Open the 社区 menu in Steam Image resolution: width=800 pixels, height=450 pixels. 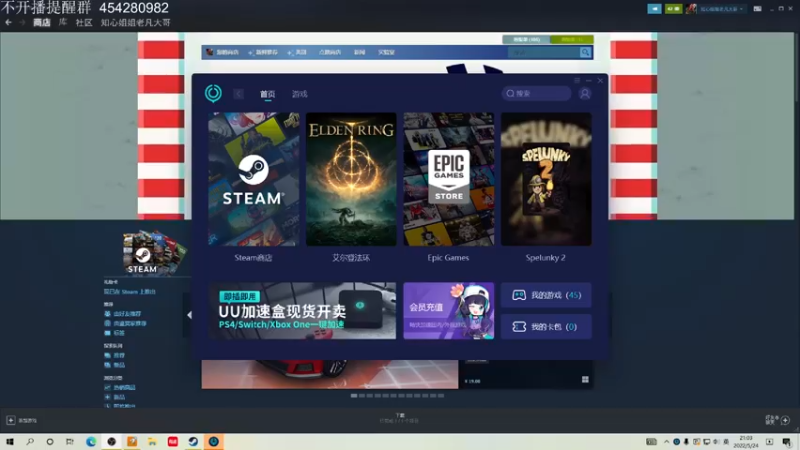coord(84,22)
